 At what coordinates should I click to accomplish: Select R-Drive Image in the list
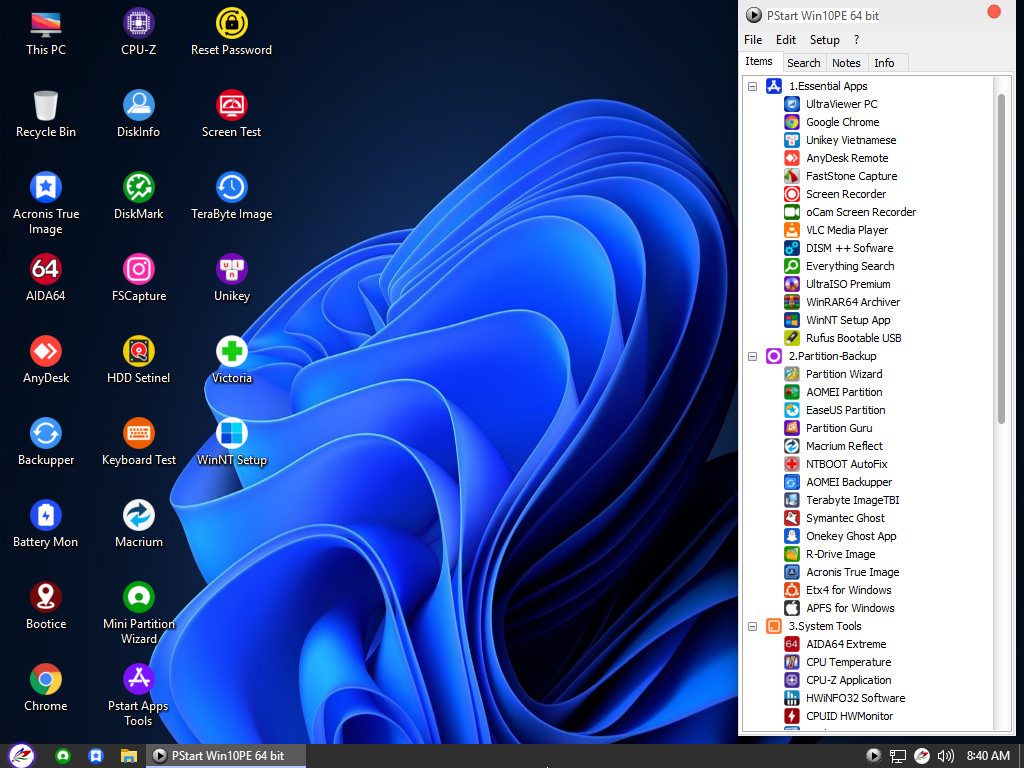(x=840, y=554)
